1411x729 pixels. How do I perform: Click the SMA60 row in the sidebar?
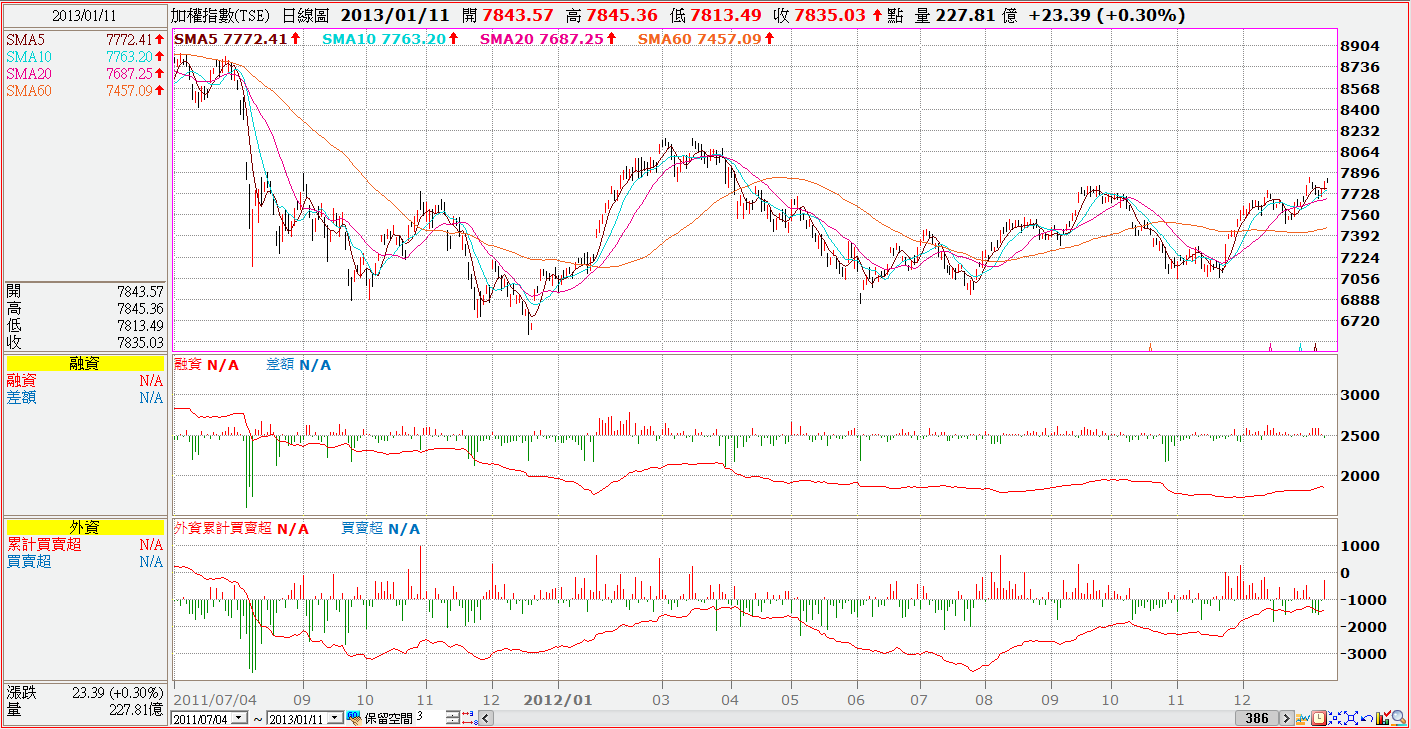(84, 90)
